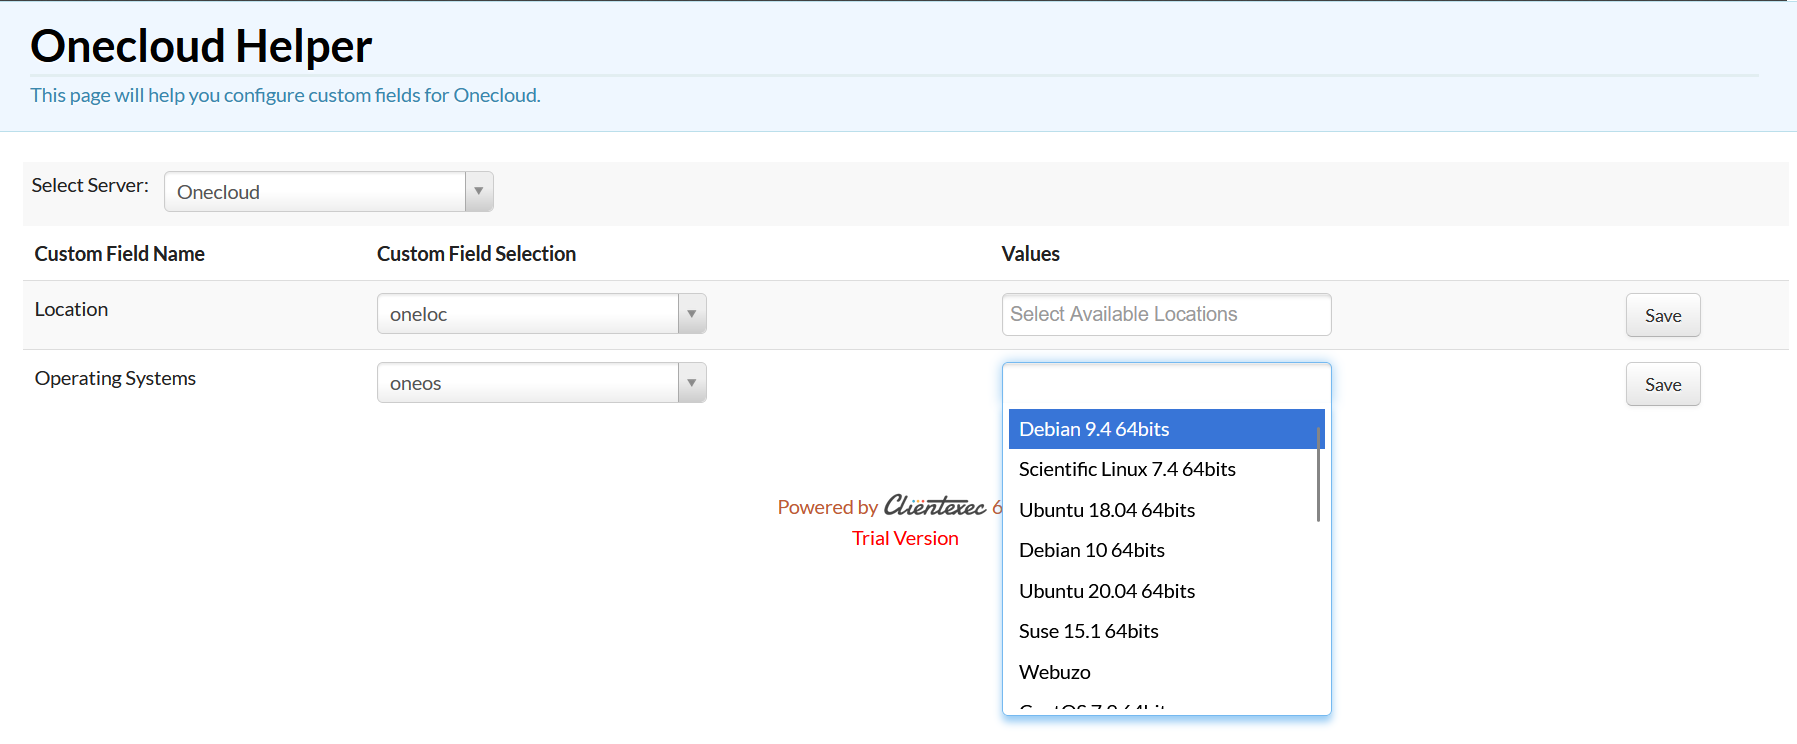
Task: Click the Onecloud Helper page title
Action: [x=201, y=46]
